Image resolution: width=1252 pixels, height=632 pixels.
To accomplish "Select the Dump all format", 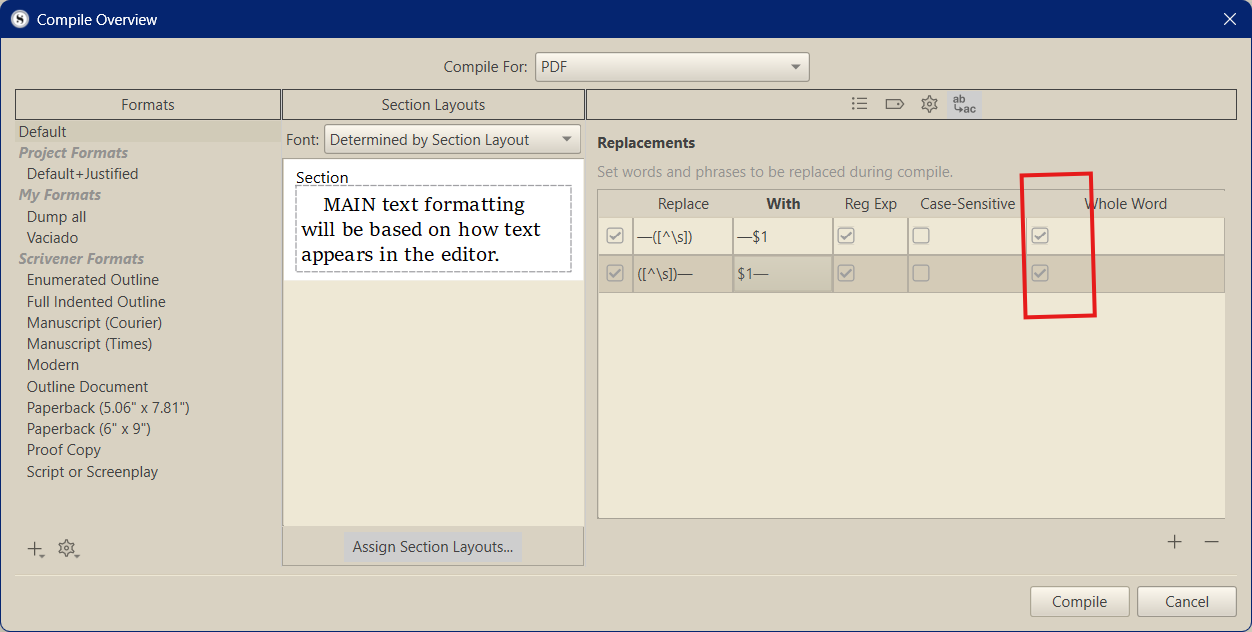I will coord(56,216).
